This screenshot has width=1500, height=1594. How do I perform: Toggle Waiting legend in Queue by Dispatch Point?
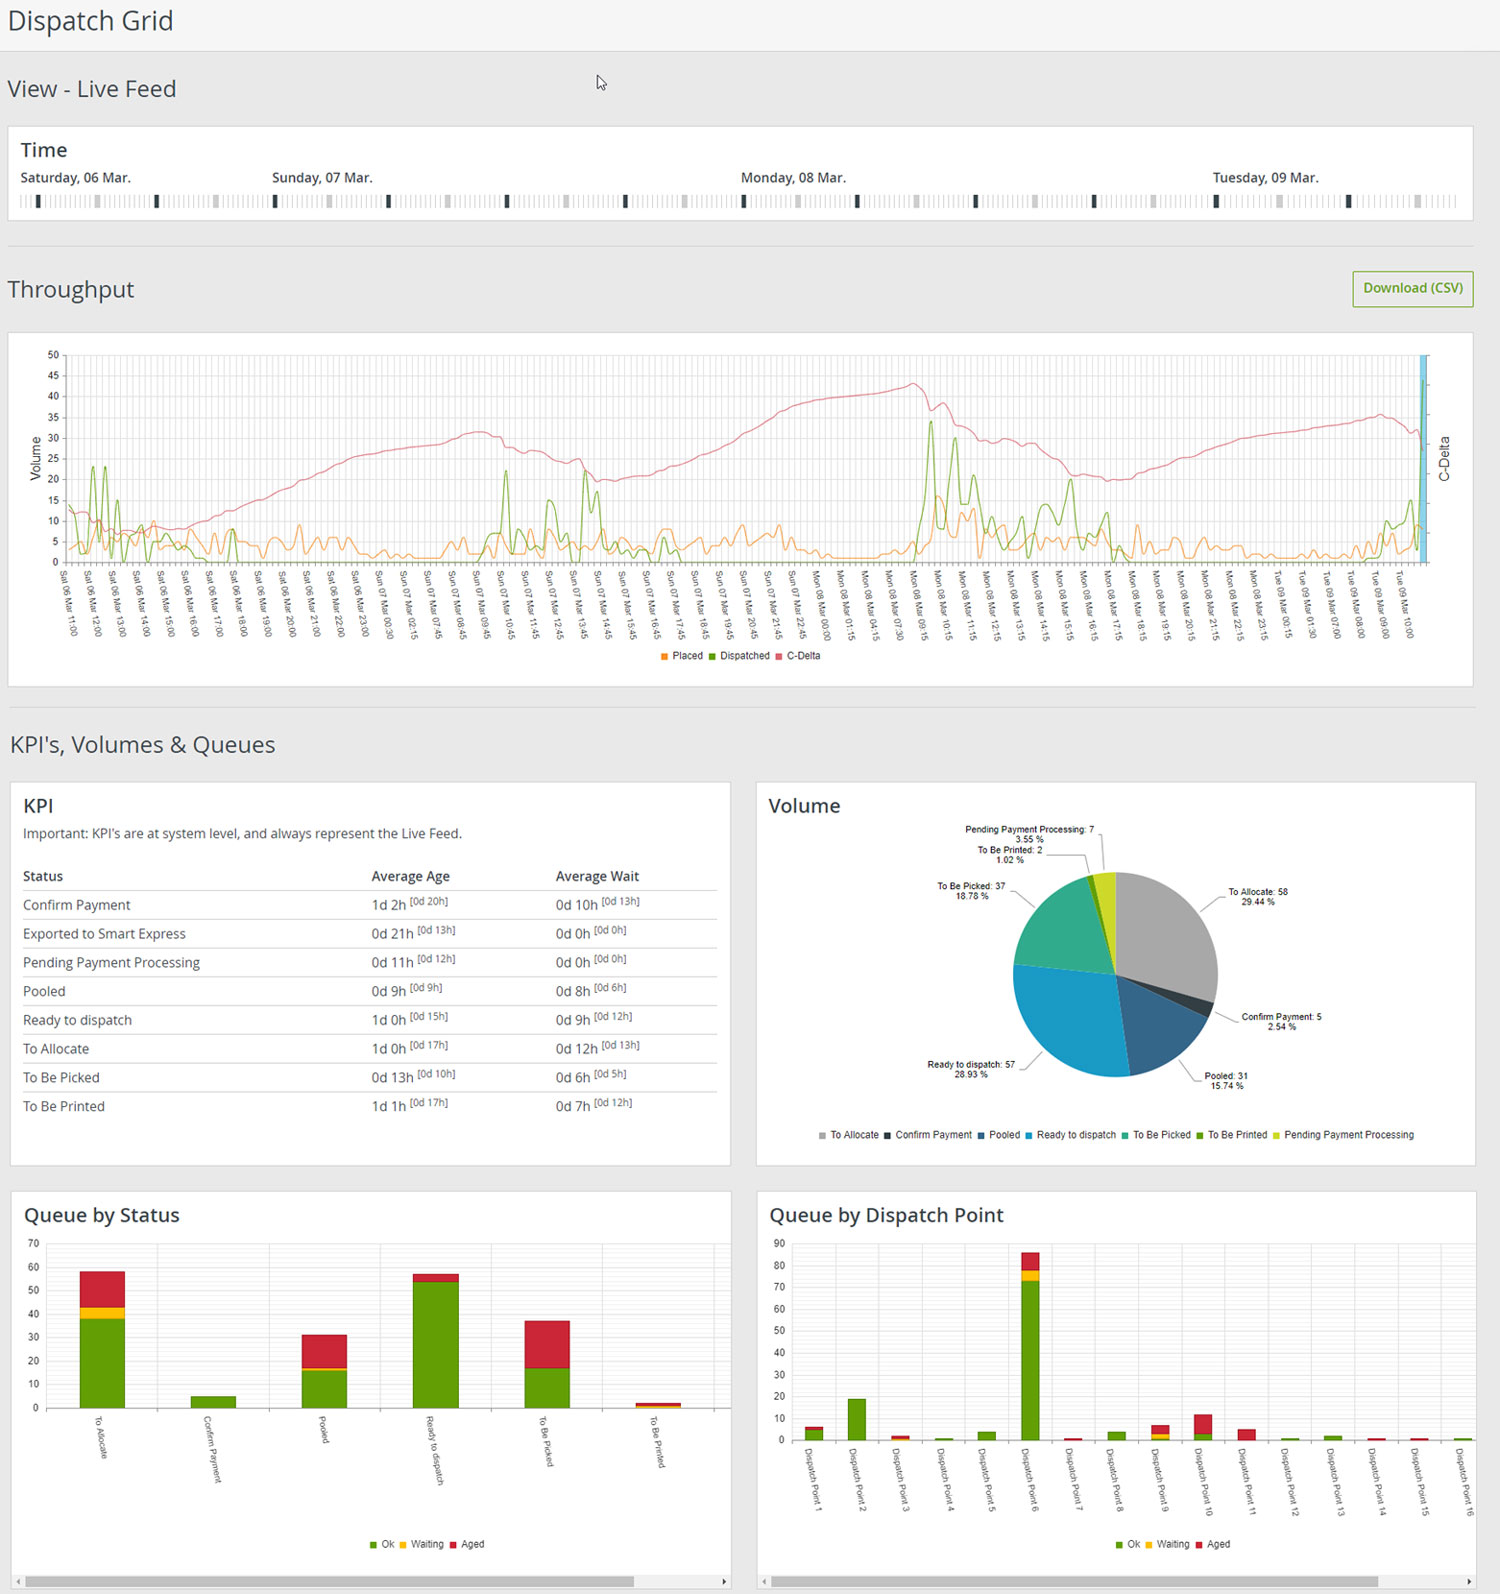click(1167, 1544)
